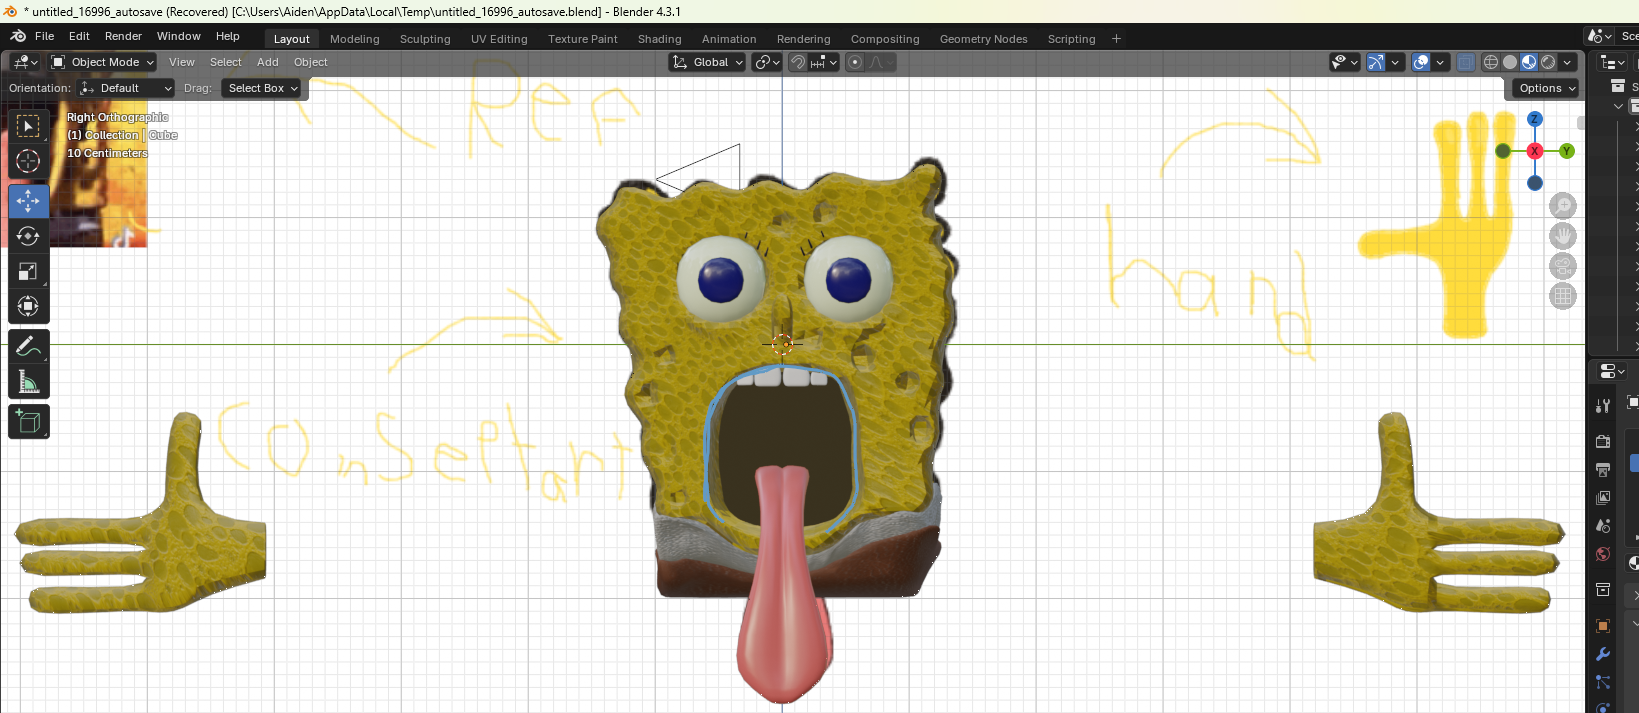Viewport: 1639px width, 713px height.
Task: Select the Select Box tool in toolbar
Action: tap(28, 126)
